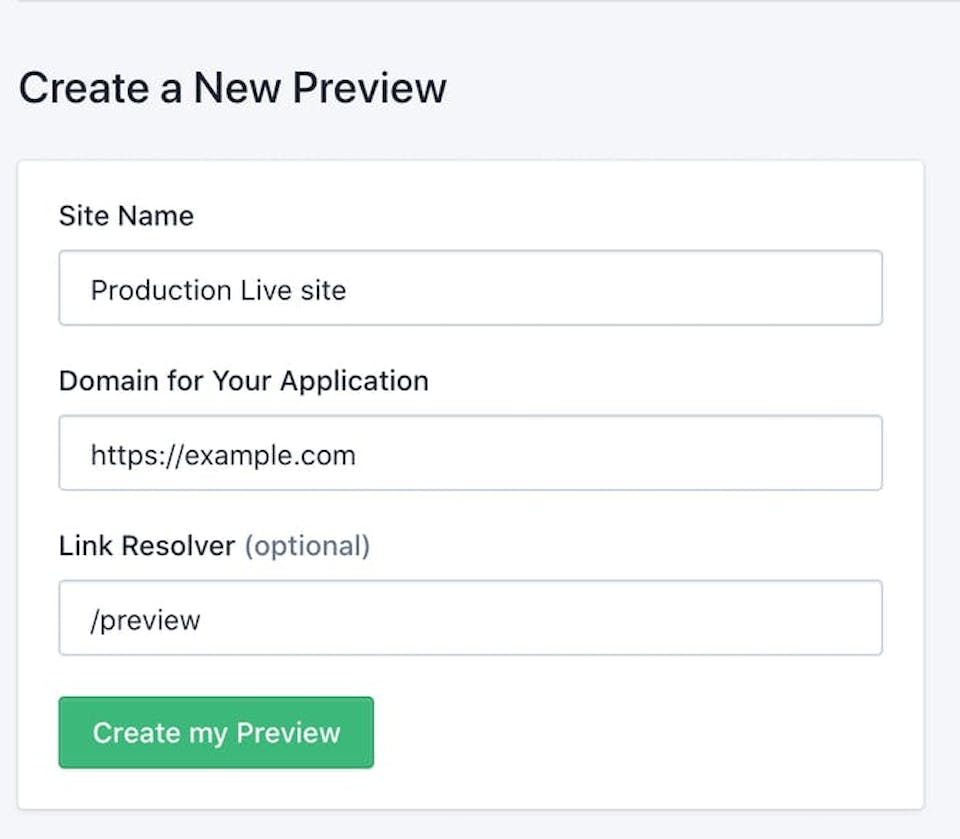Click the "(optional)" hint text
The image size is (960, 839).
point(307,546)
